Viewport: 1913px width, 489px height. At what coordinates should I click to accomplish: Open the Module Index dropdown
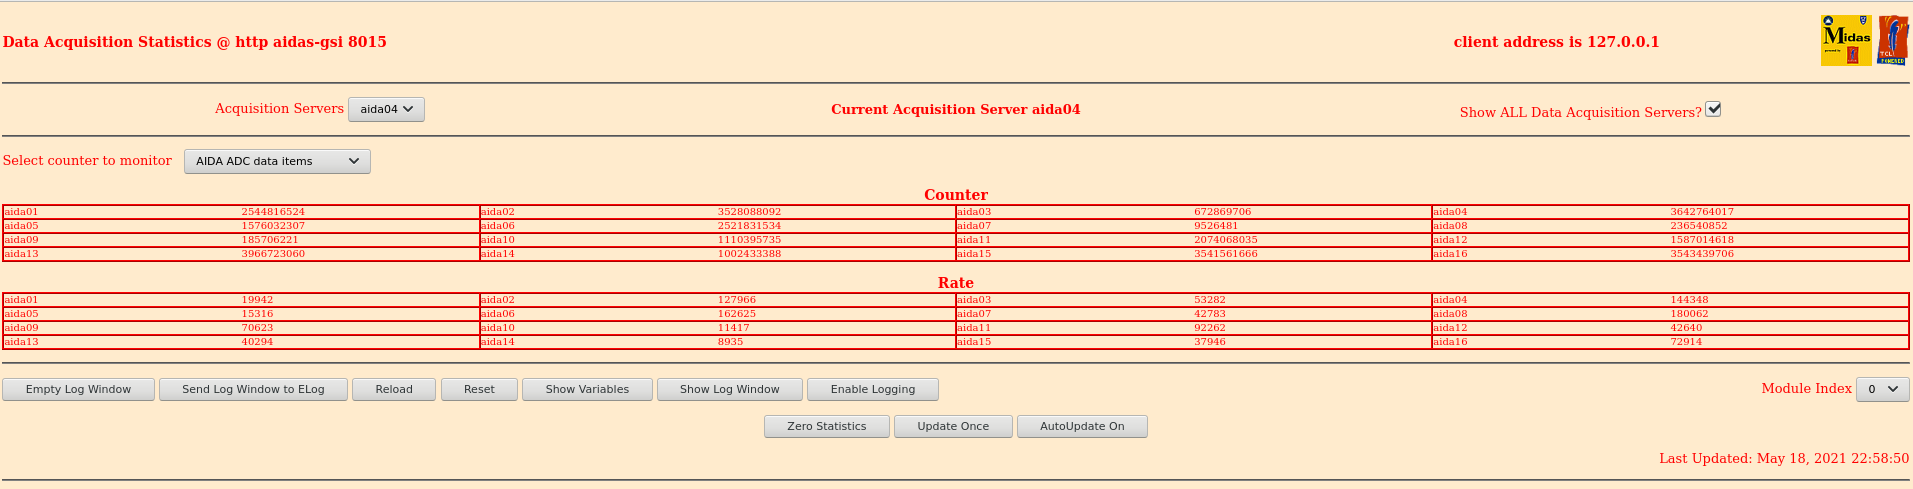click(1882, 389)
